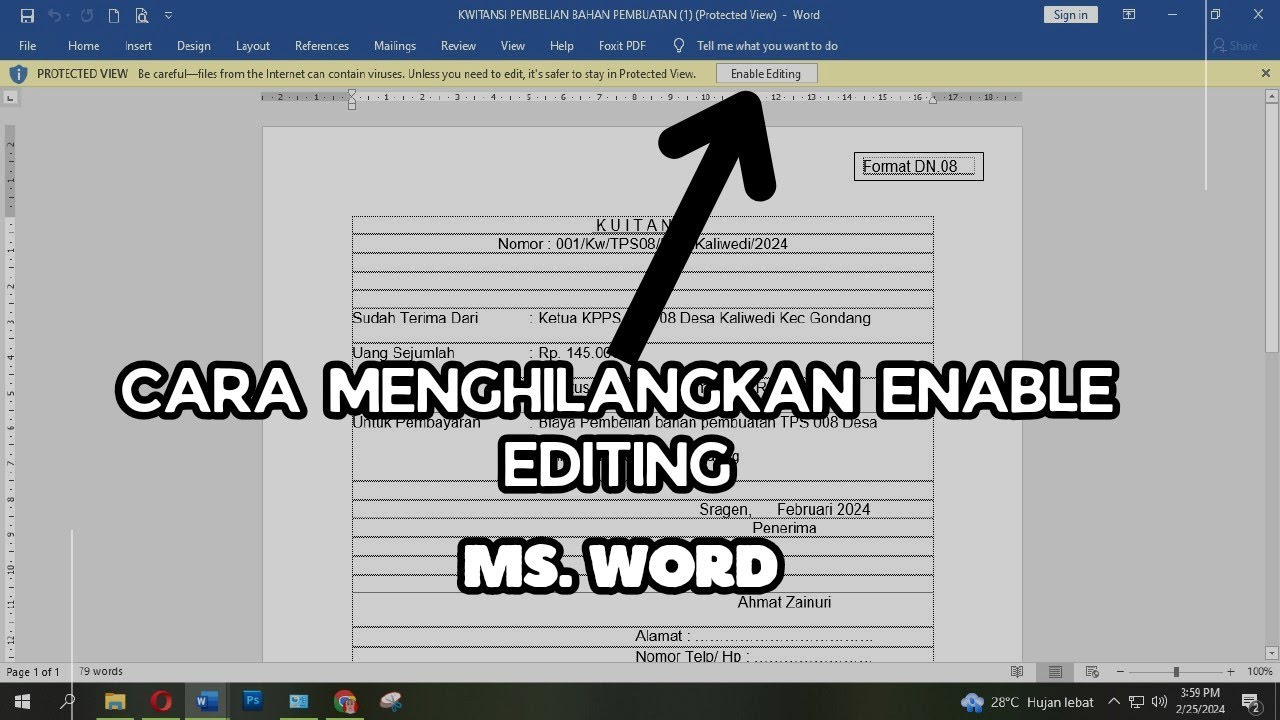Viewport: 1280px width, 720px height.
Task: Click the weather widget showing 28°C
Action: [1027, 702]
